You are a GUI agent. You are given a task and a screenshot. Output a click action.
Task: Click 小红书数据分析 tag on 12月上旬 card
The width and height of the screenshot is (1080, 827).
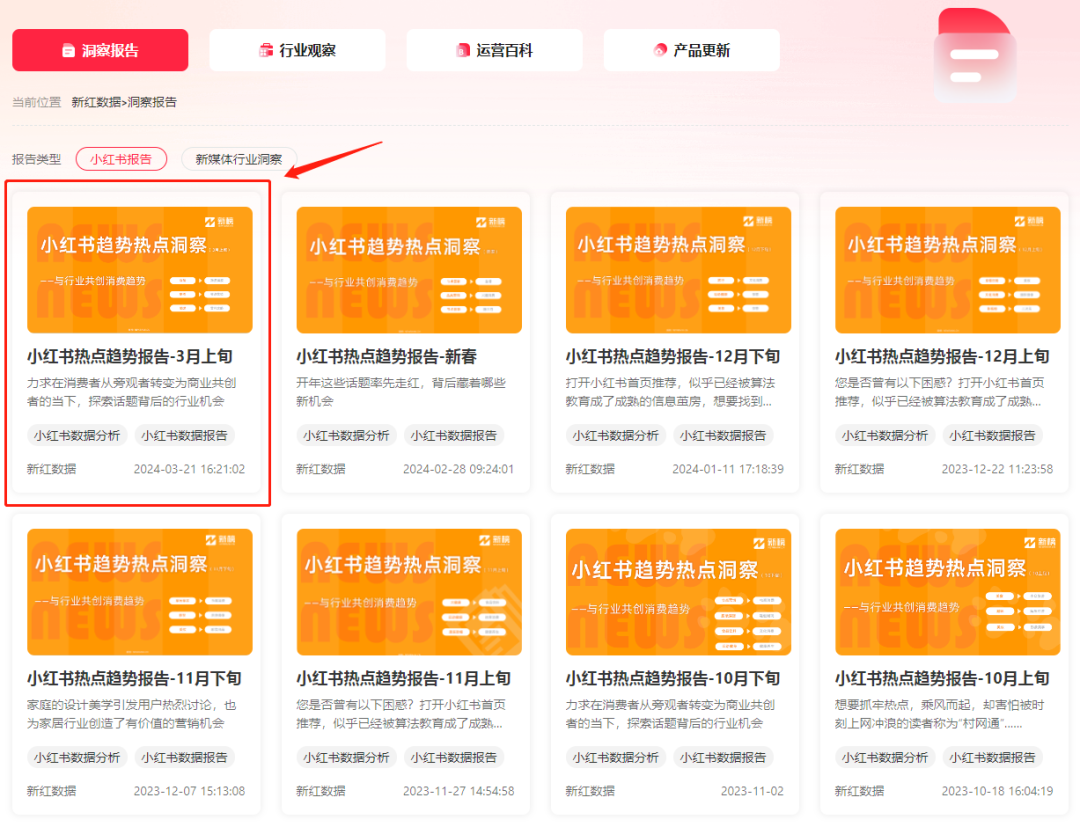885,436
